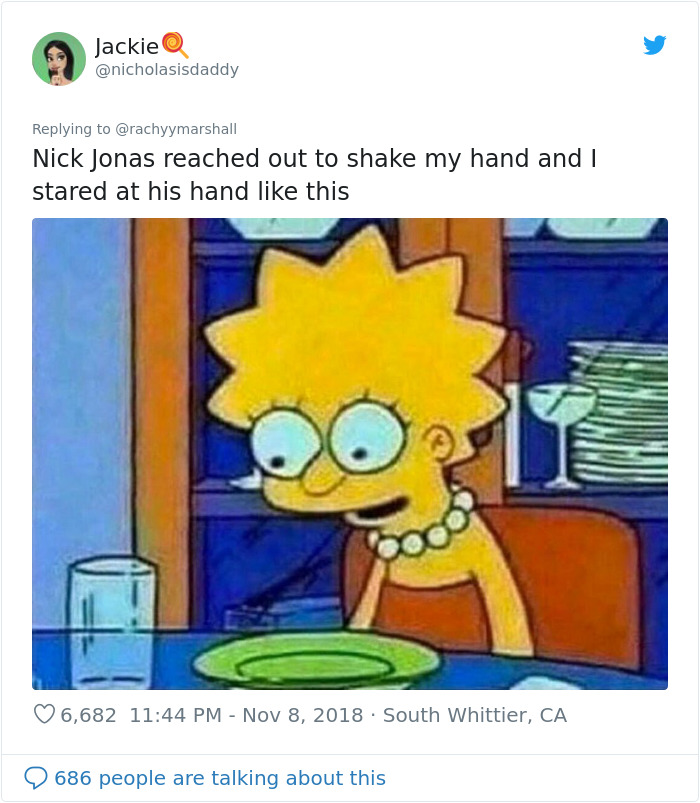Open "686 people are talking about this"
This screenshot has height=803, width=700.
tap(220, 778)
